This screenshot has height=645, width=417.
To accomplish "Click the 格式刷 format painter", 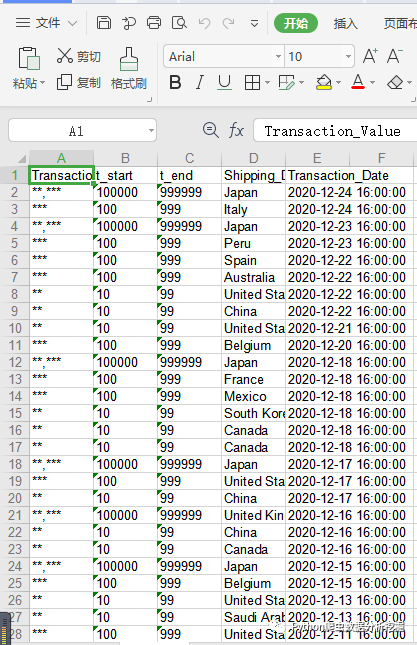I will pos(129,68).
